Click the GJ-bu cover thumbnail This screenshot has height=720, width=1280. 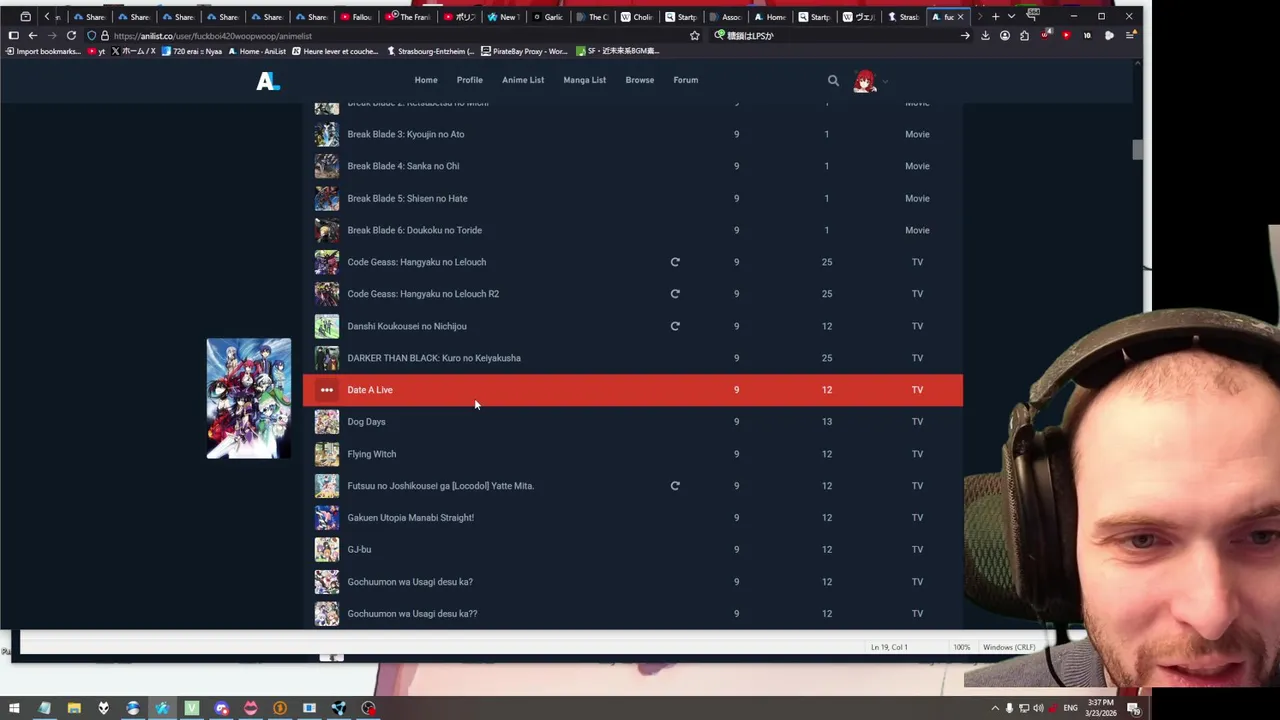(x=327, y=550)
